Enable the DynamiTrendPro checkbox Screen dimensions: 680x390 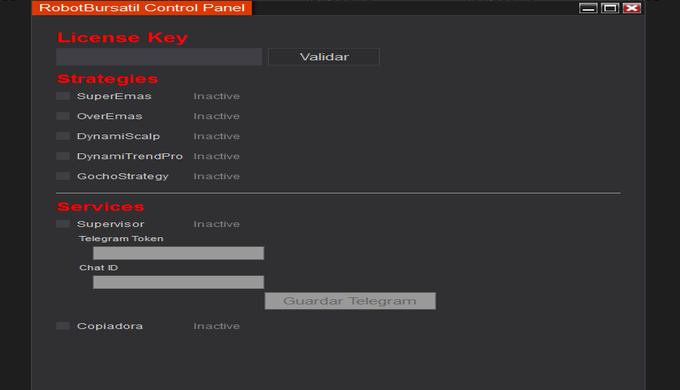[x=63, y=156]
